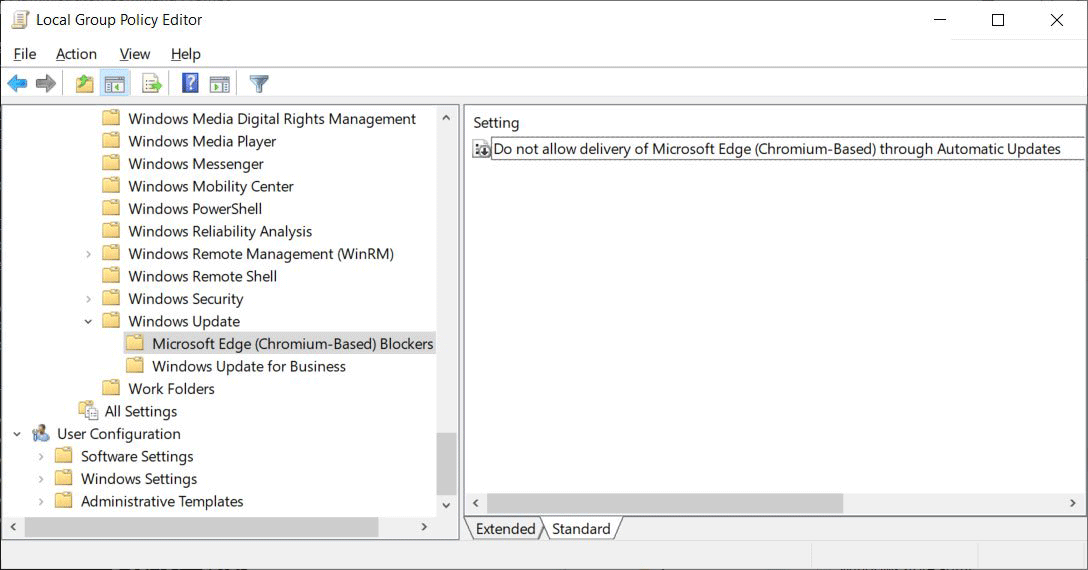Expand Windows Remote Management (WinRM) node
The width and height of the screenshot is (1088, 570).
pyautogui.click(x=88, y=254)
